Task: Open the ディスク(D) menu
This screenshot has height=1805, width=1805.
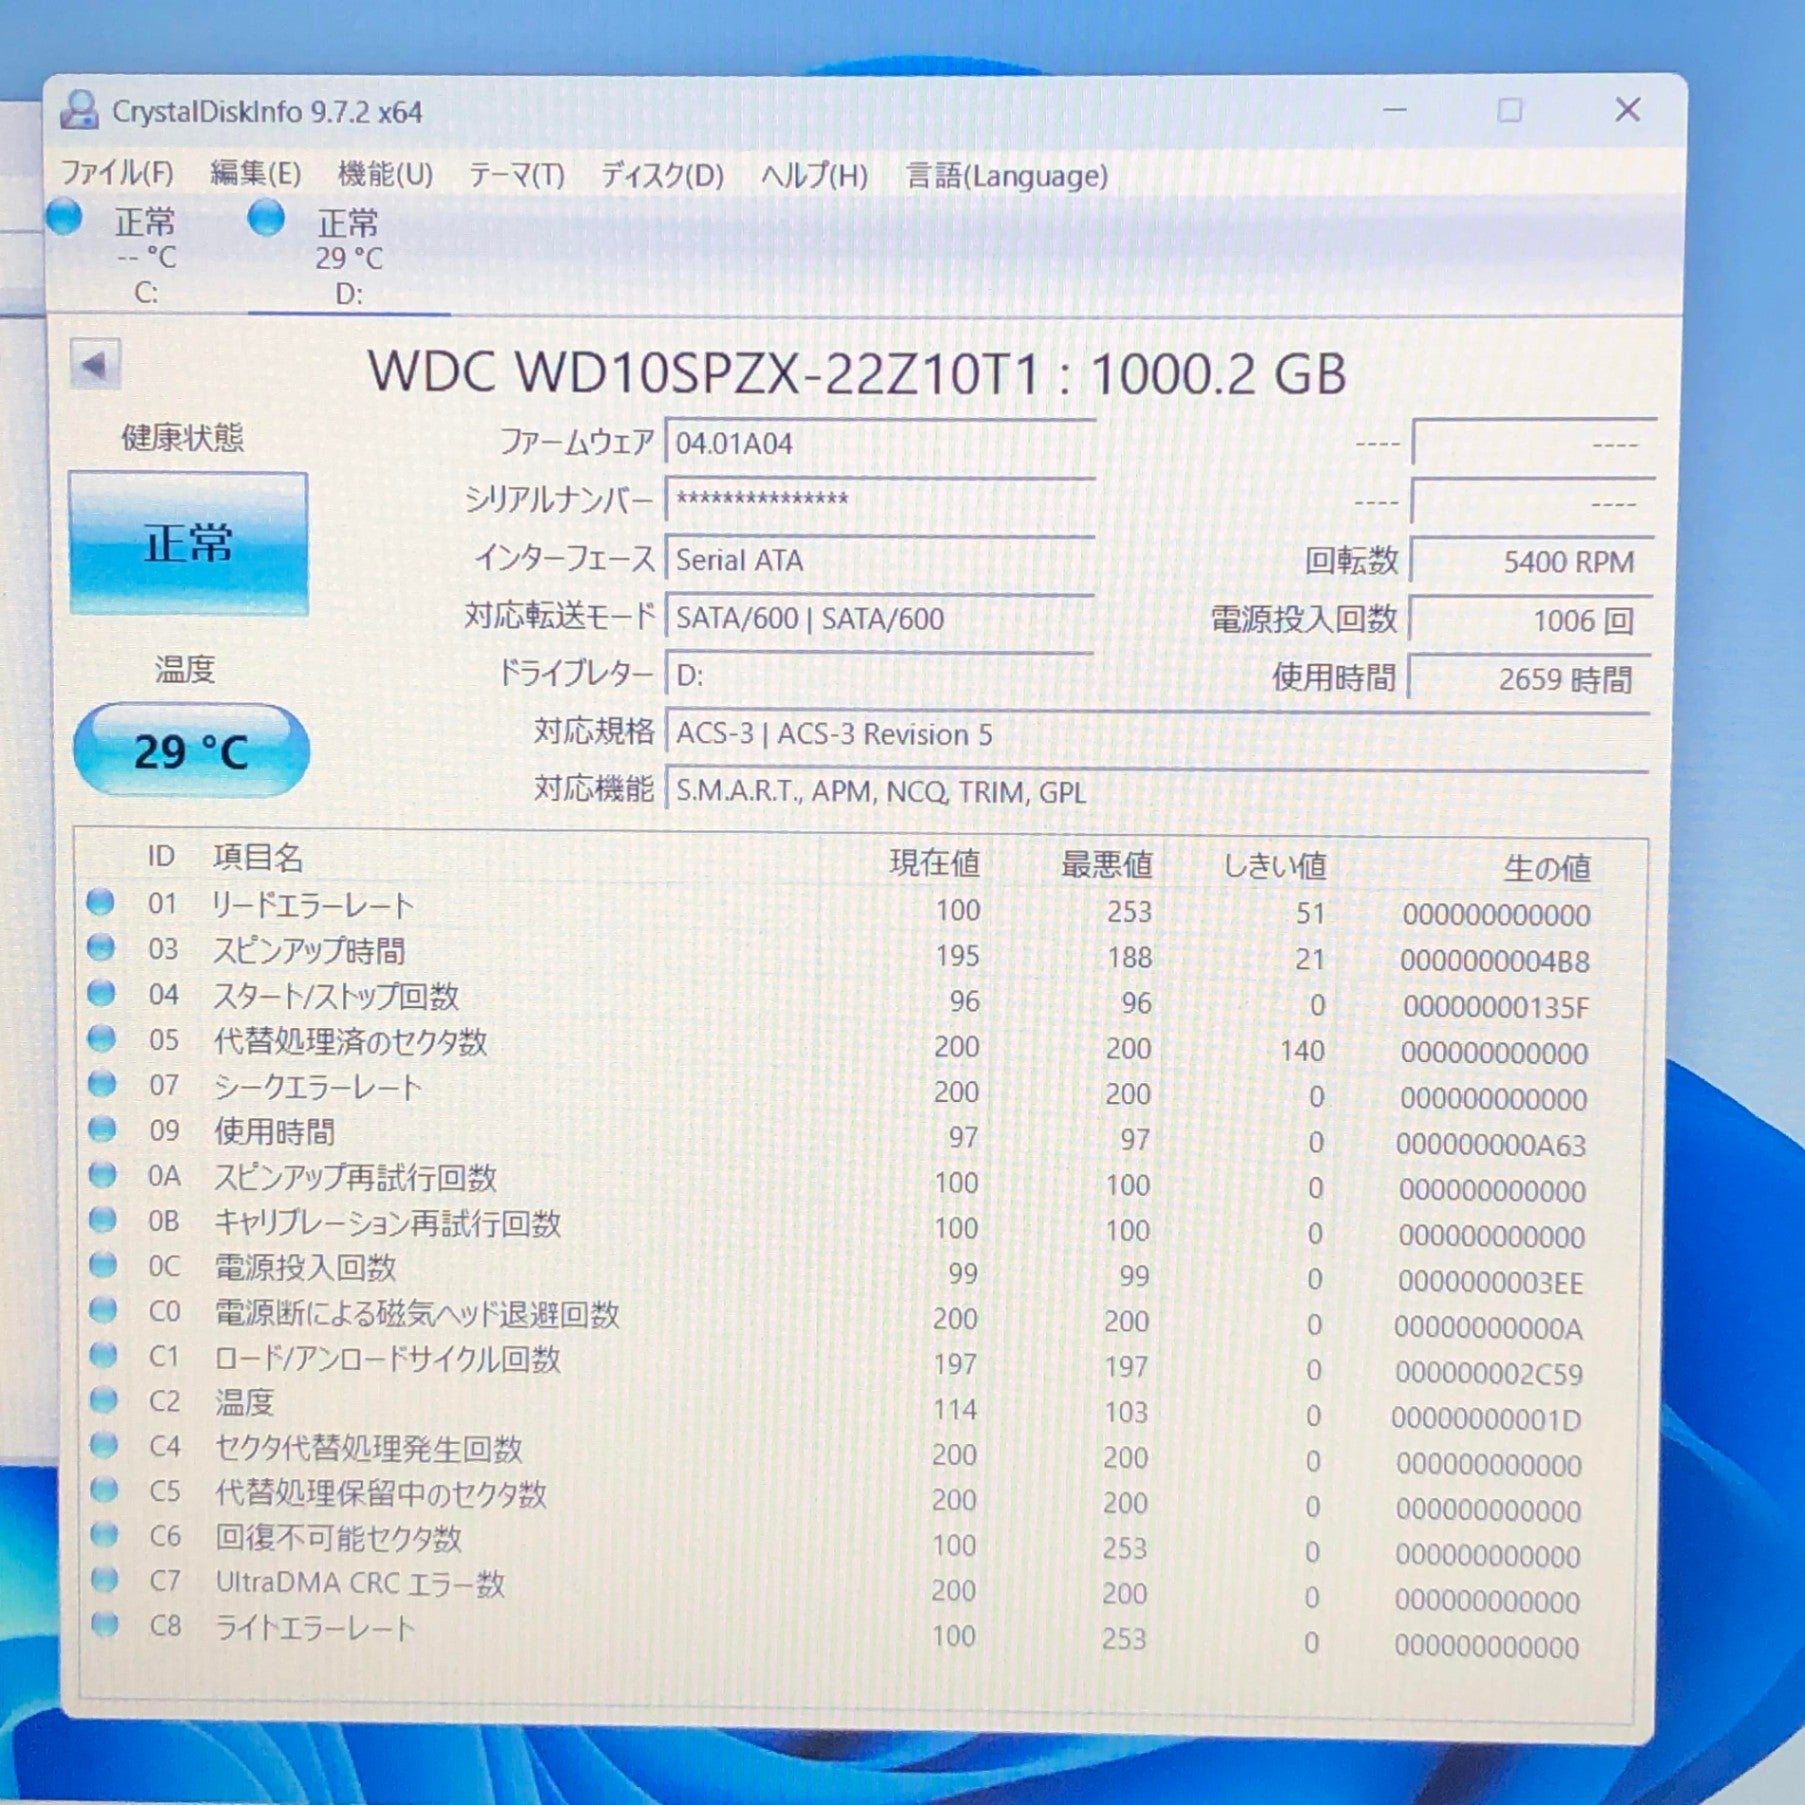Action: click(x=661, y=176)
